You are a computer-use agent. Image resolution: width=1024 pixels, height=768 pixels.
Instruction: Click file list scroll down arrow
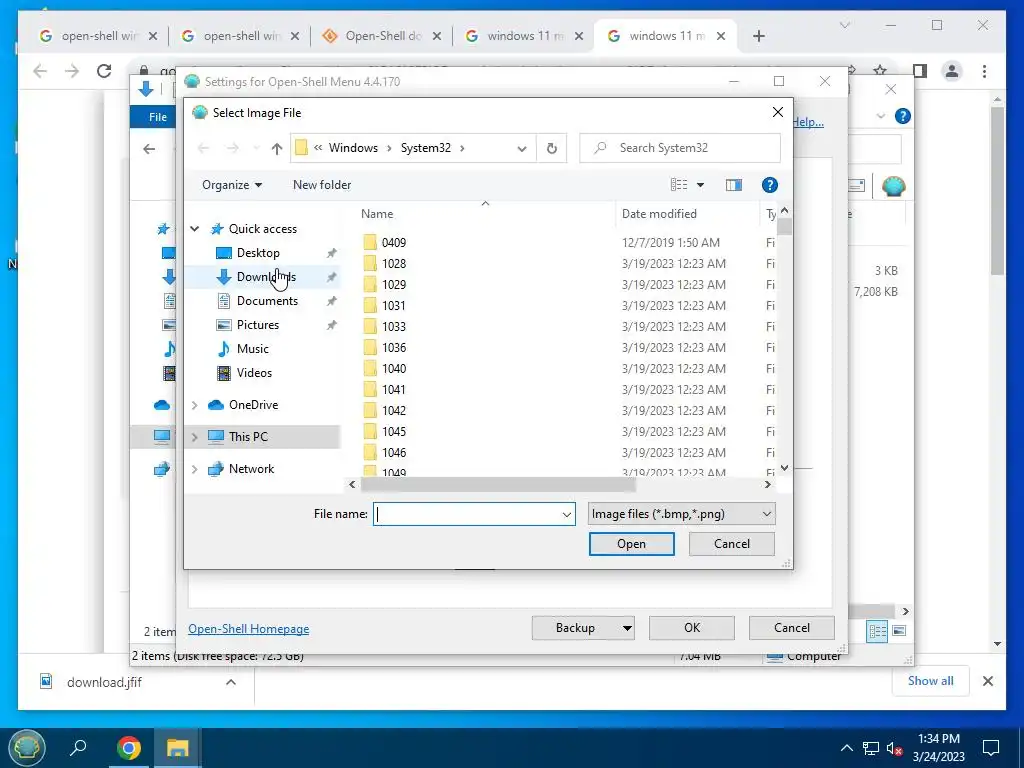(784, 468)
